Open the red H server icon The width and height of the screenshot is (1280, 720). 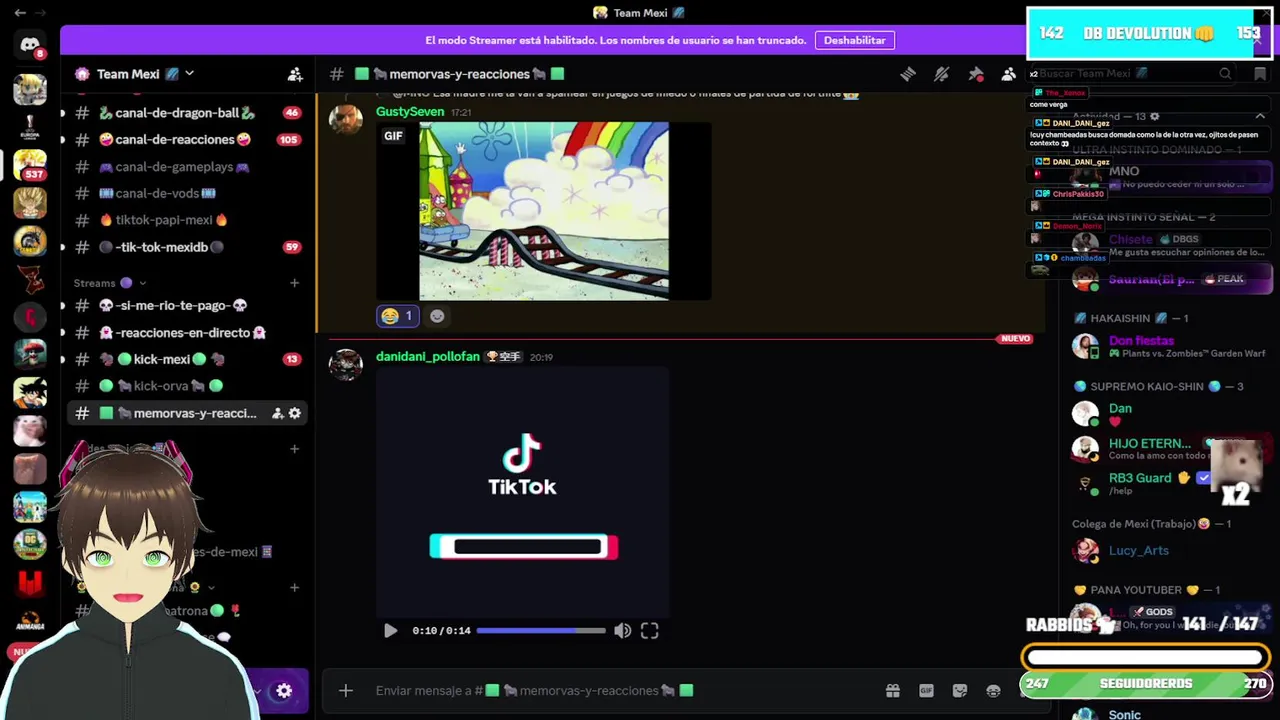30,583
